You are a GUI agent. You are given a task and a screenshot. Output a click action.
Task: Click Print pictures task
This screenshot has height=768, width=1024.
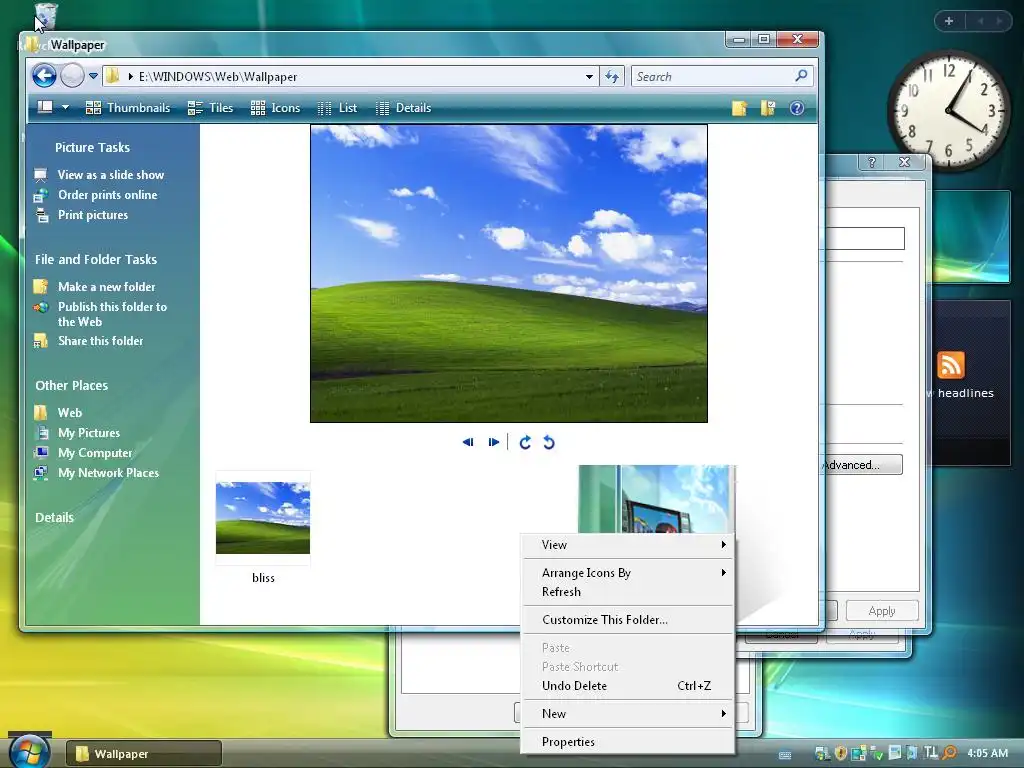click(x=93, y=215)
